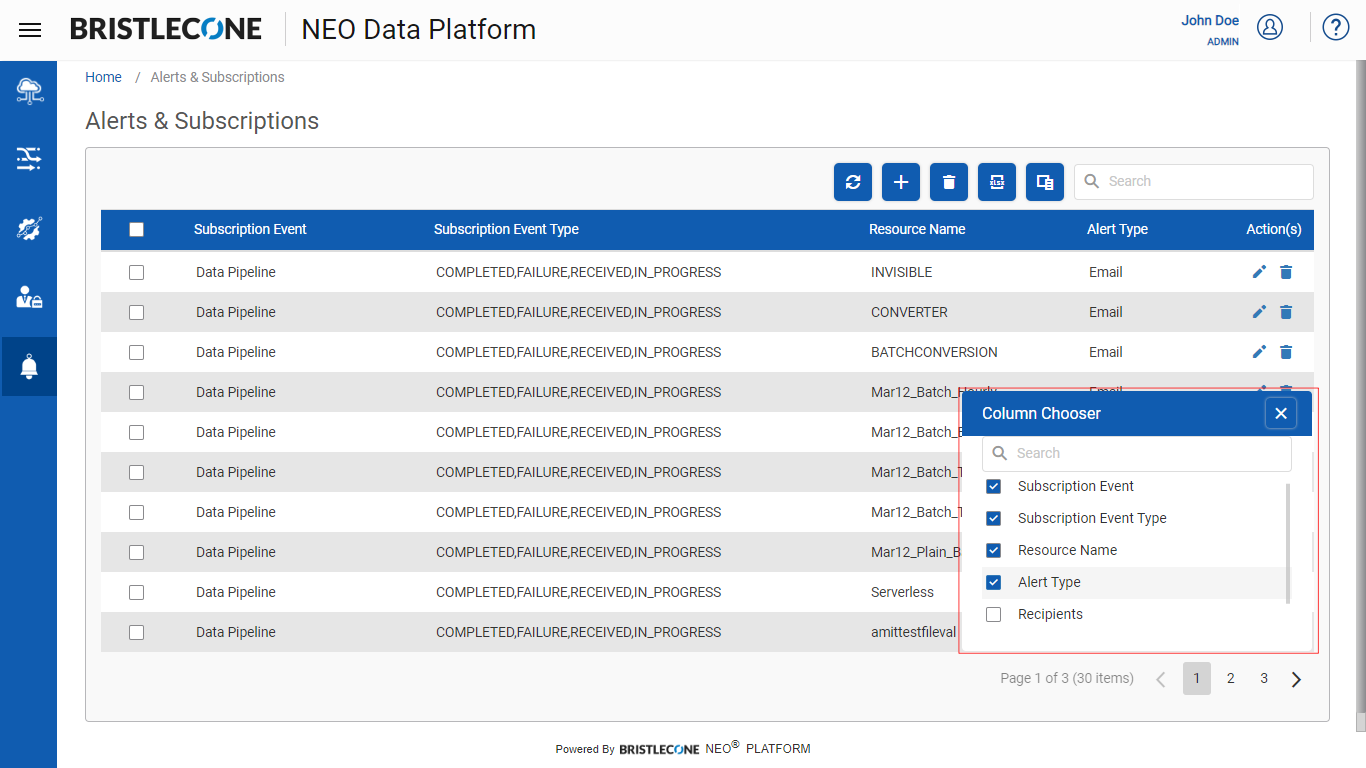
Task: Check the Serverless row checkbox
Action: tap(137, 592)
